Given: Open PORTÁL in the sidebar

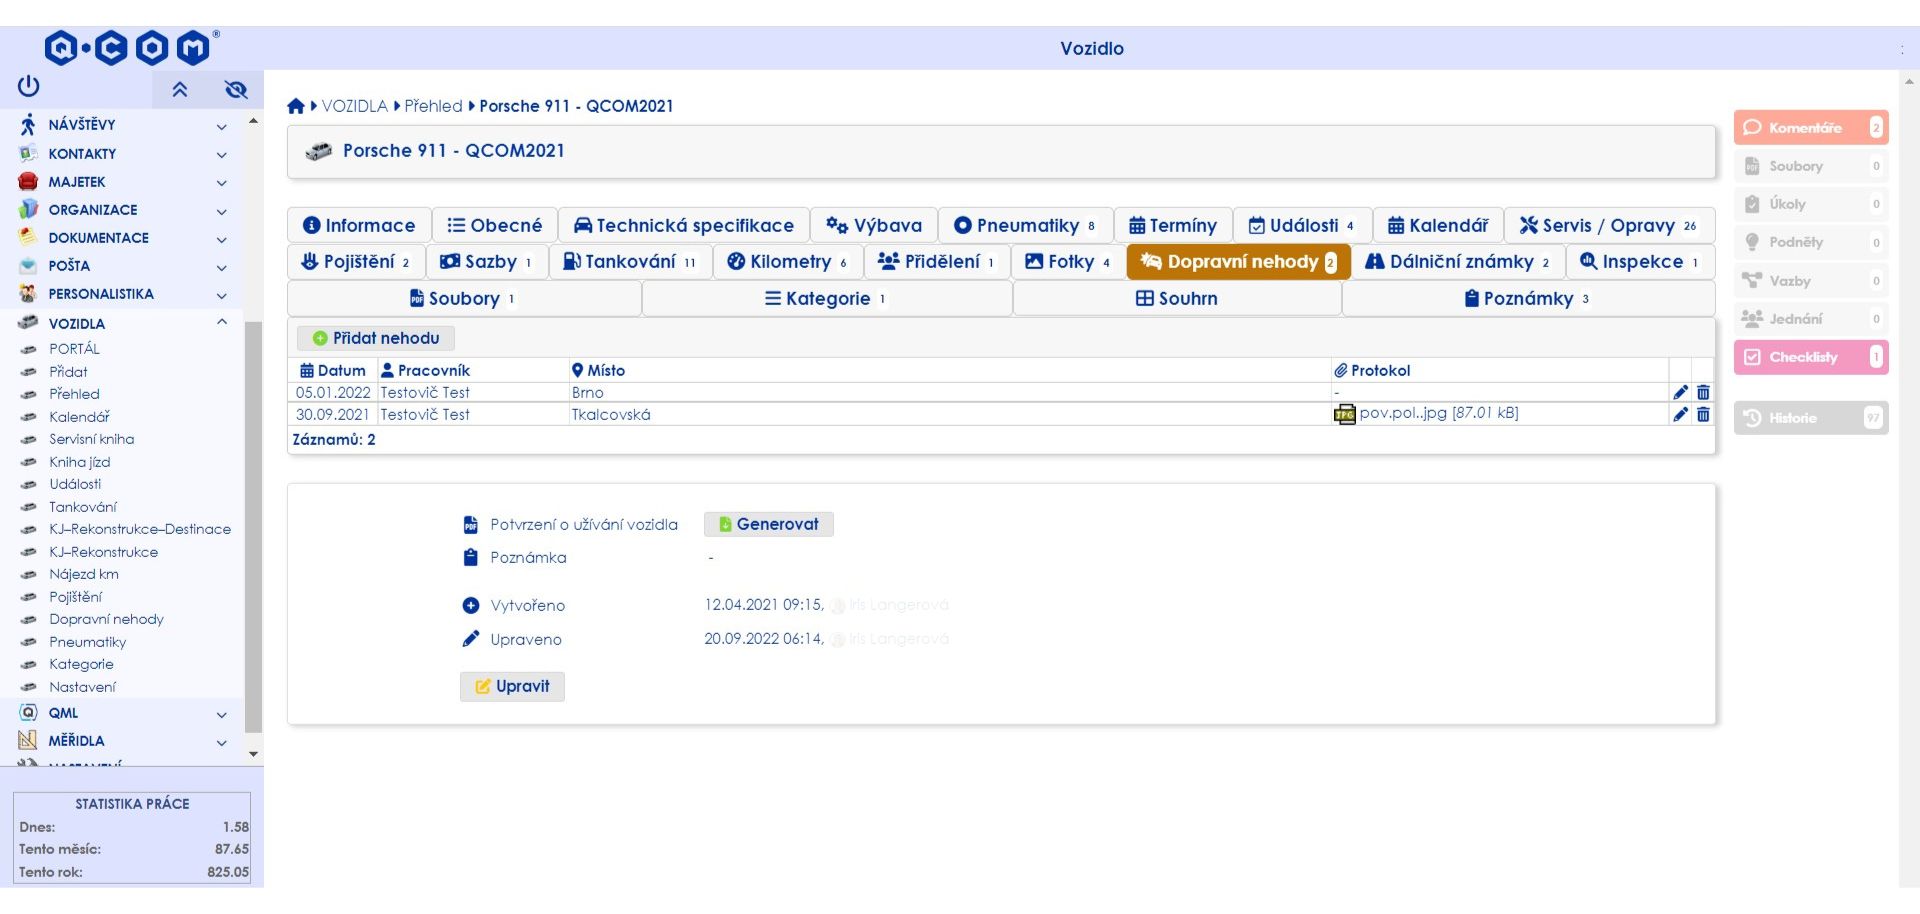Looking at the screenshot, I should 75,349.
